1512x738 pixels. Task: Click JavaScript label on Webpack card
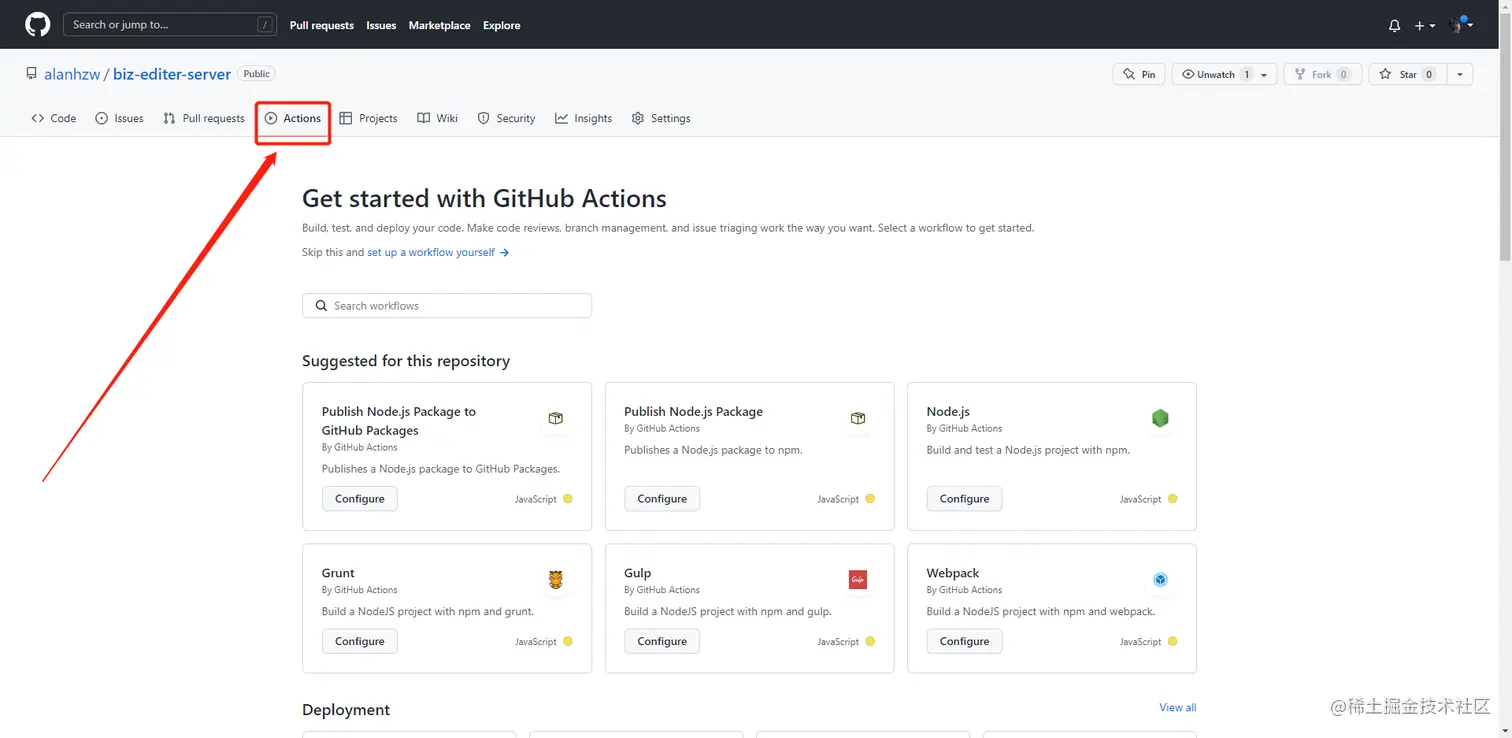[x=1140, y=642]
